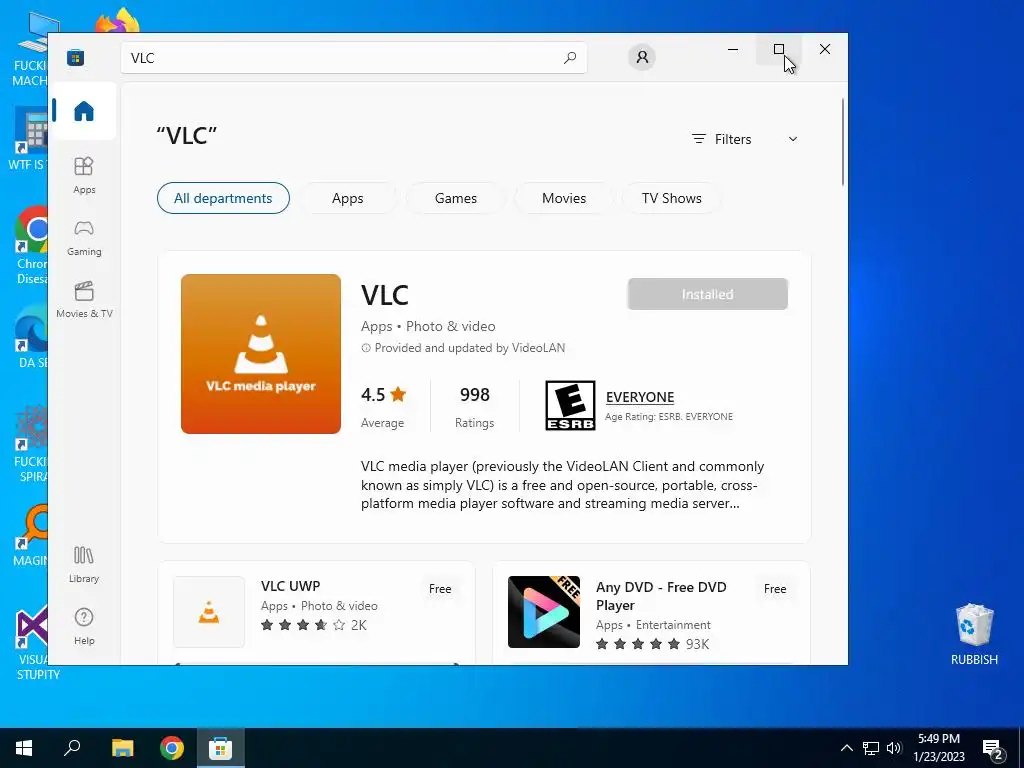Open the user account profile icon
This screenshot has height=768, width=1024.
pos(642,57)
